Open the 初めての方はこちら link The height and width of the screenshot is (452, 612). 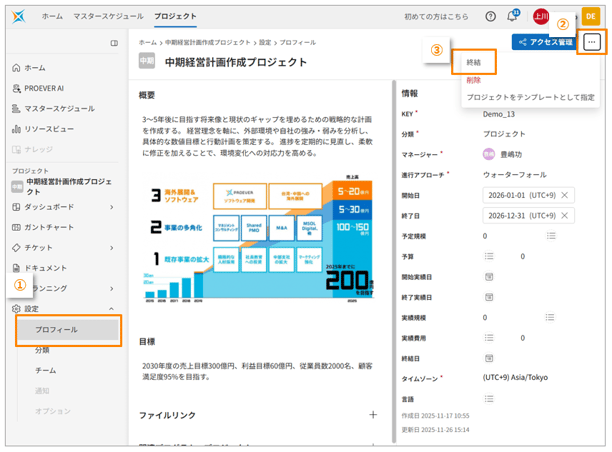click(435, 17)
